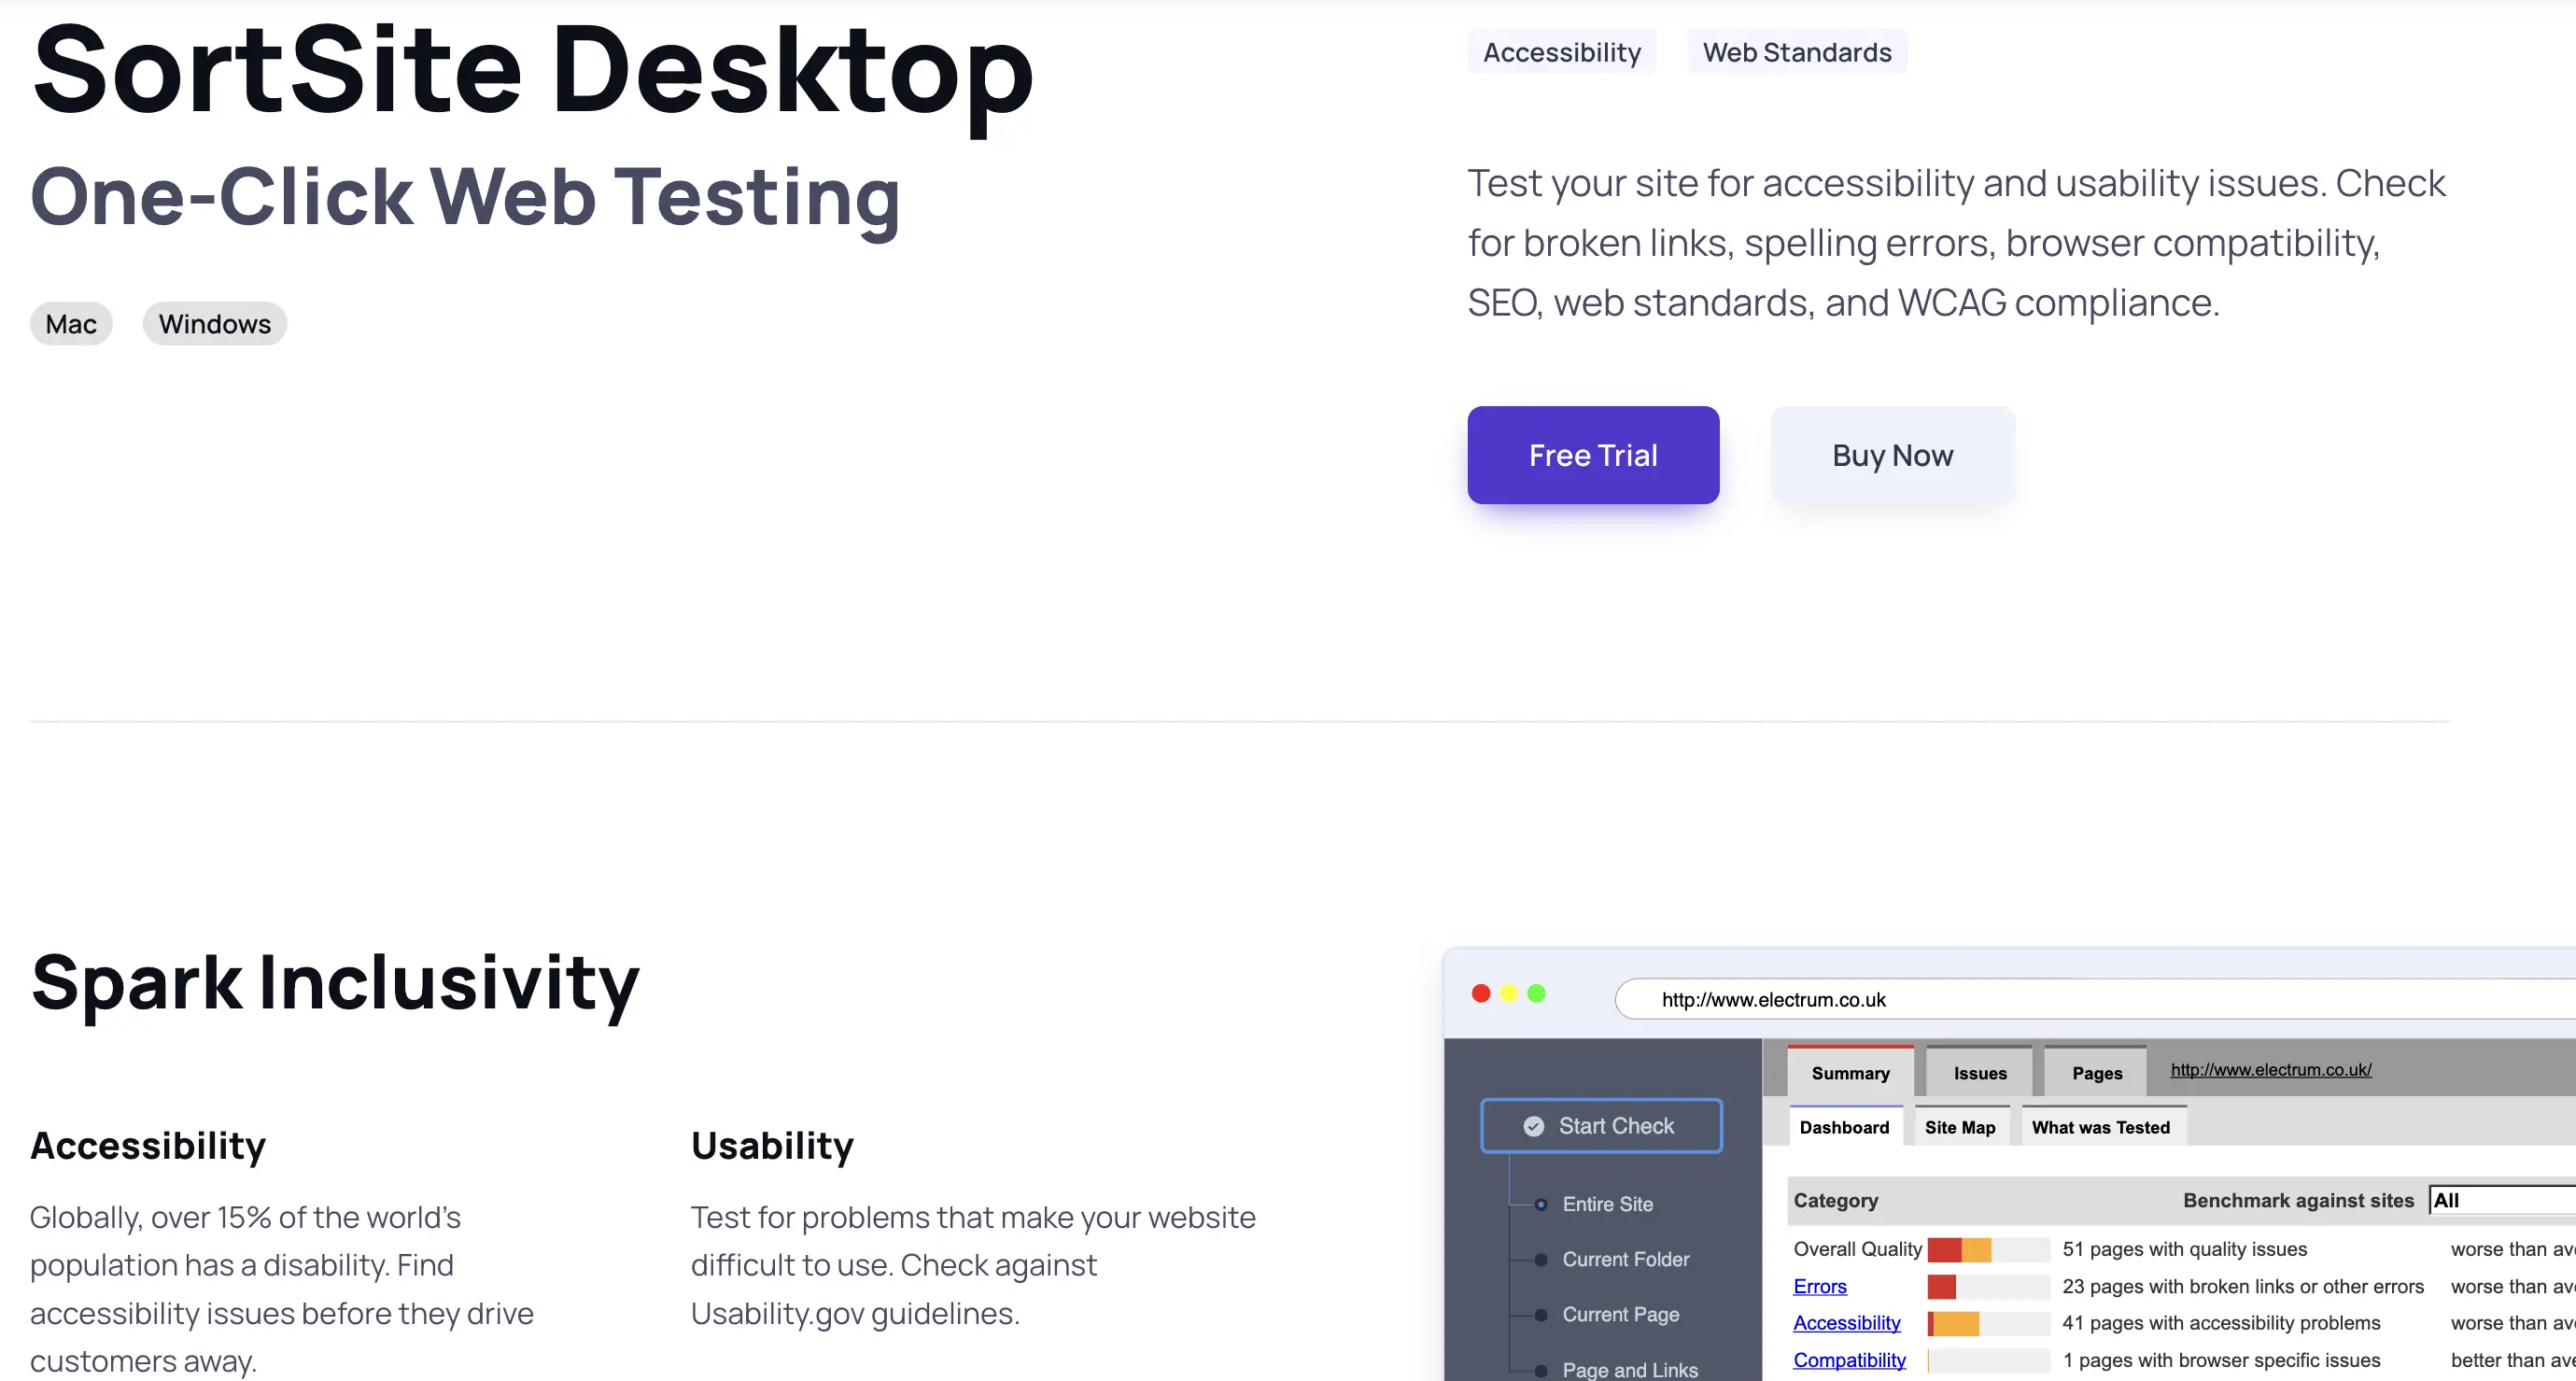Select the Entire Site radio option
Image resolution: width=2576 pixels, height=1381 pixels.
click(1541, 1204)
